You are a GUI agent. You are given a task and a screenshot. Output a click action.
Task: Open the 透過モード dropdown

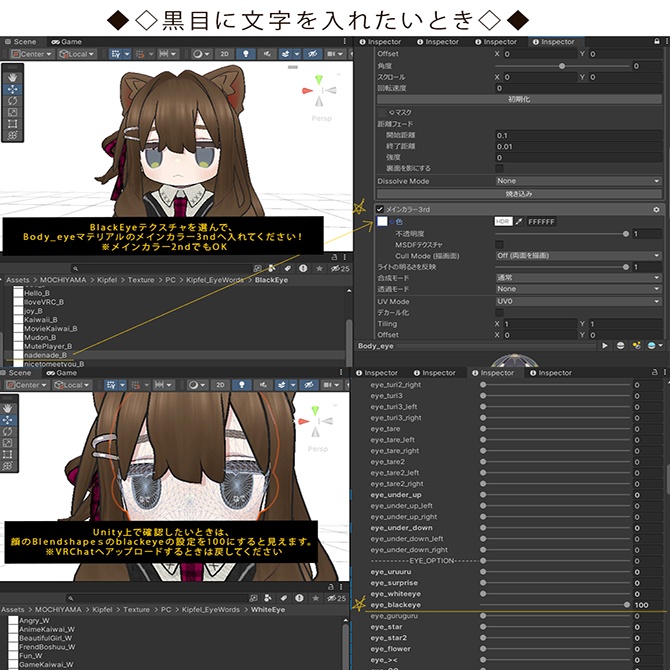click(578, 289)
